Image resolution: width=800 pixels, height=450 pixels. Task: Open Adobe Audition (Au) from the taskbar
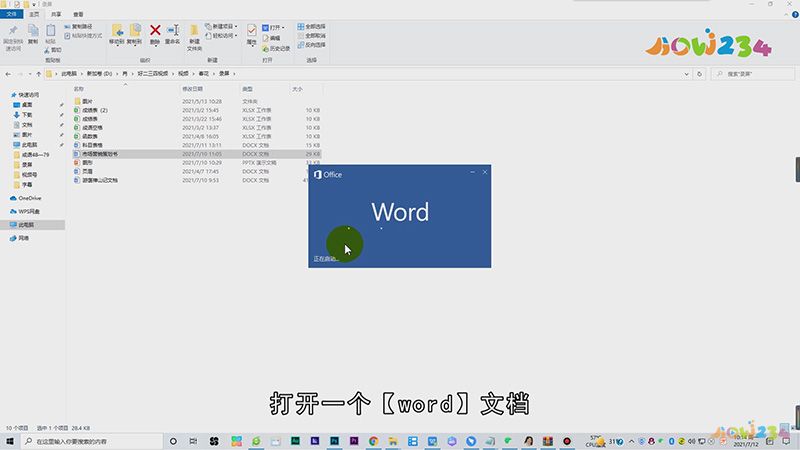(x=295, y=441)
